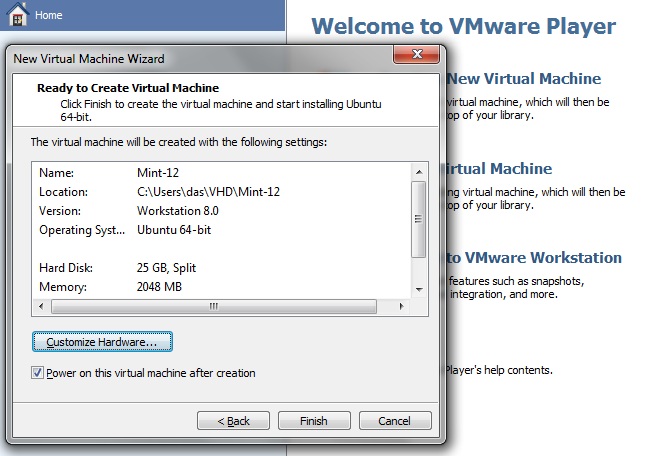662x456 pixels.
Task: Select the Location path C:\Users\das\VHD\Mint-12
Action: pos(209,192)
